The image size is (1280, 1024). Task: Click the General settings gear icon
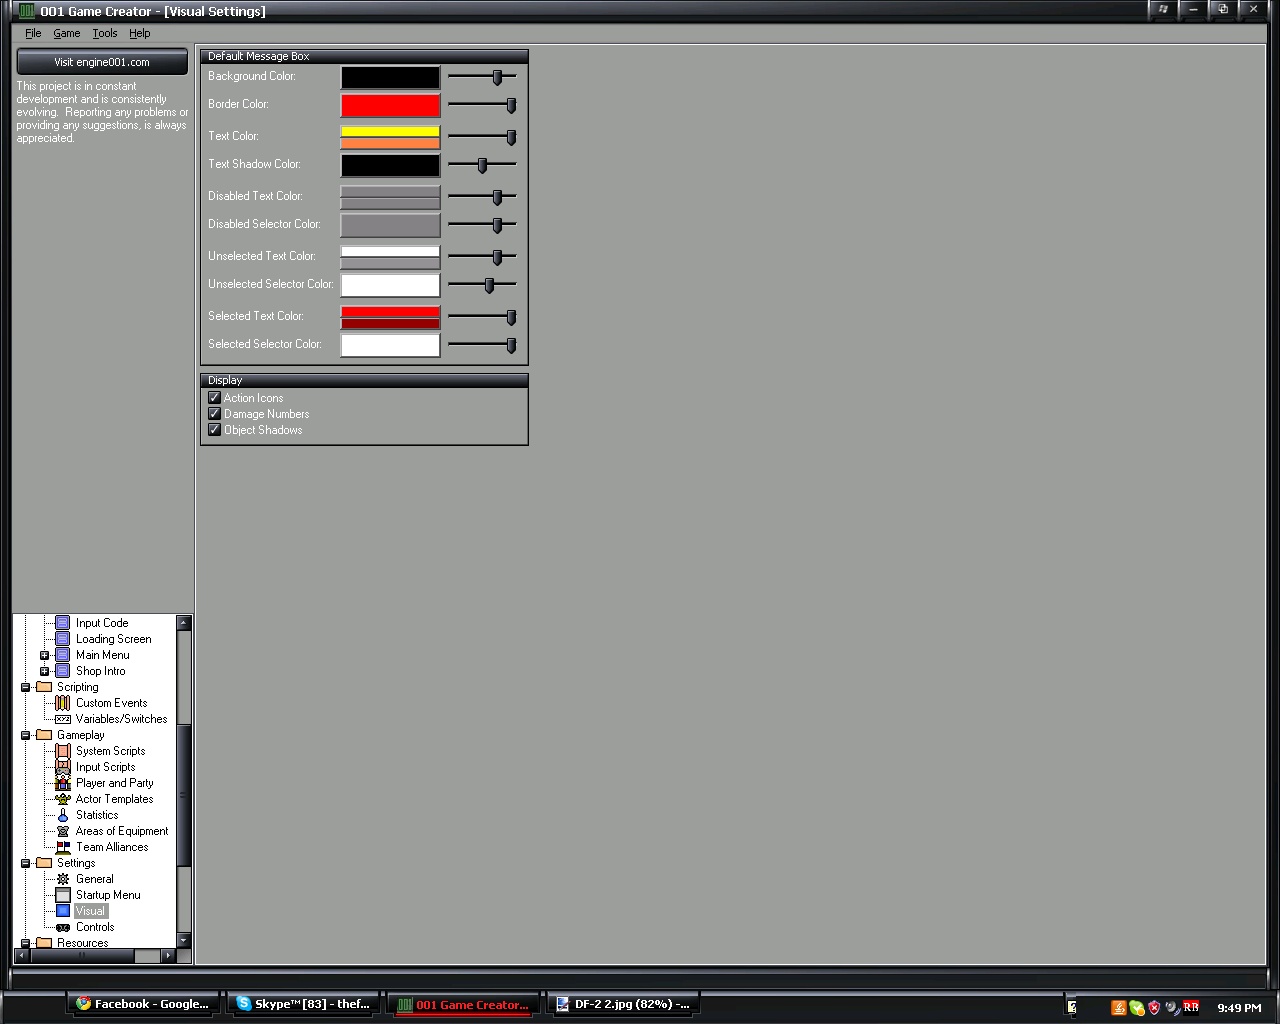63,879
